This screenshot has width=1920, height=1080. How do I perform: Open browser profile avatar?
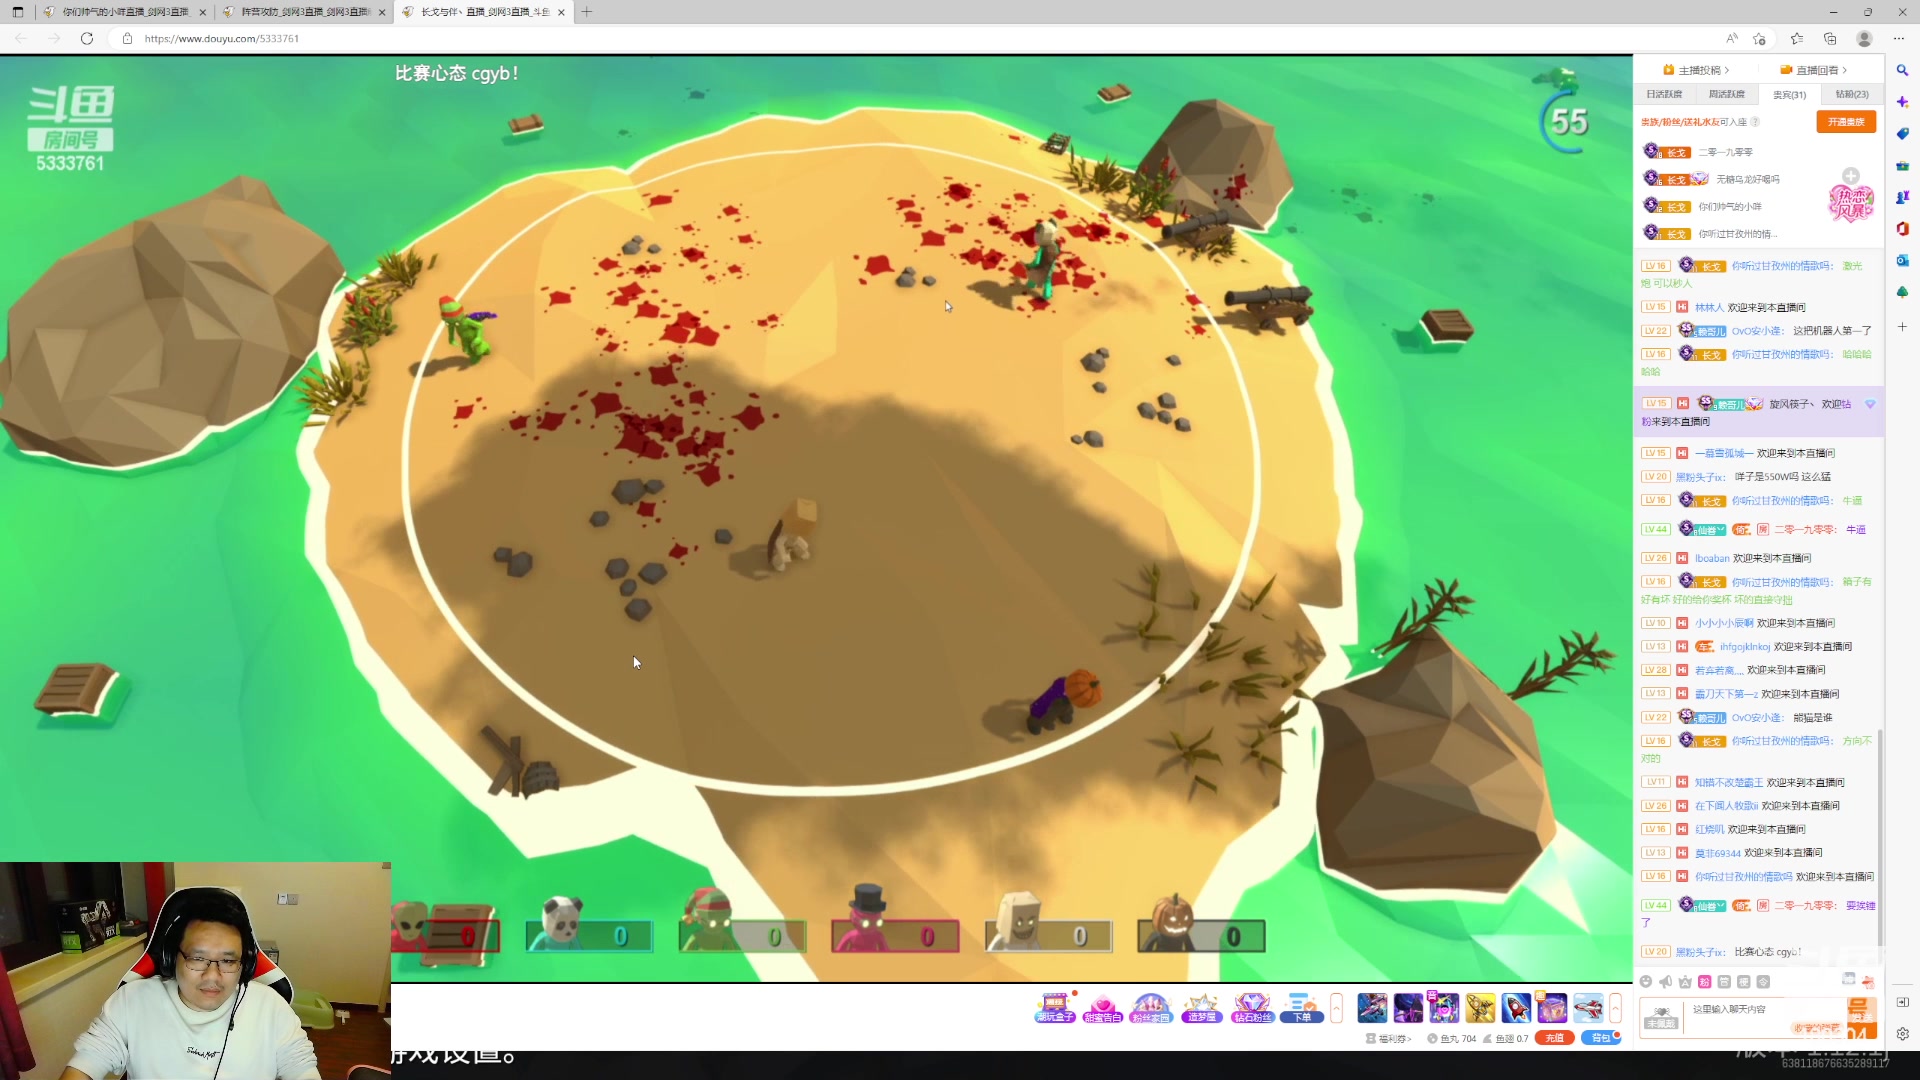[x=1864, y=39]
